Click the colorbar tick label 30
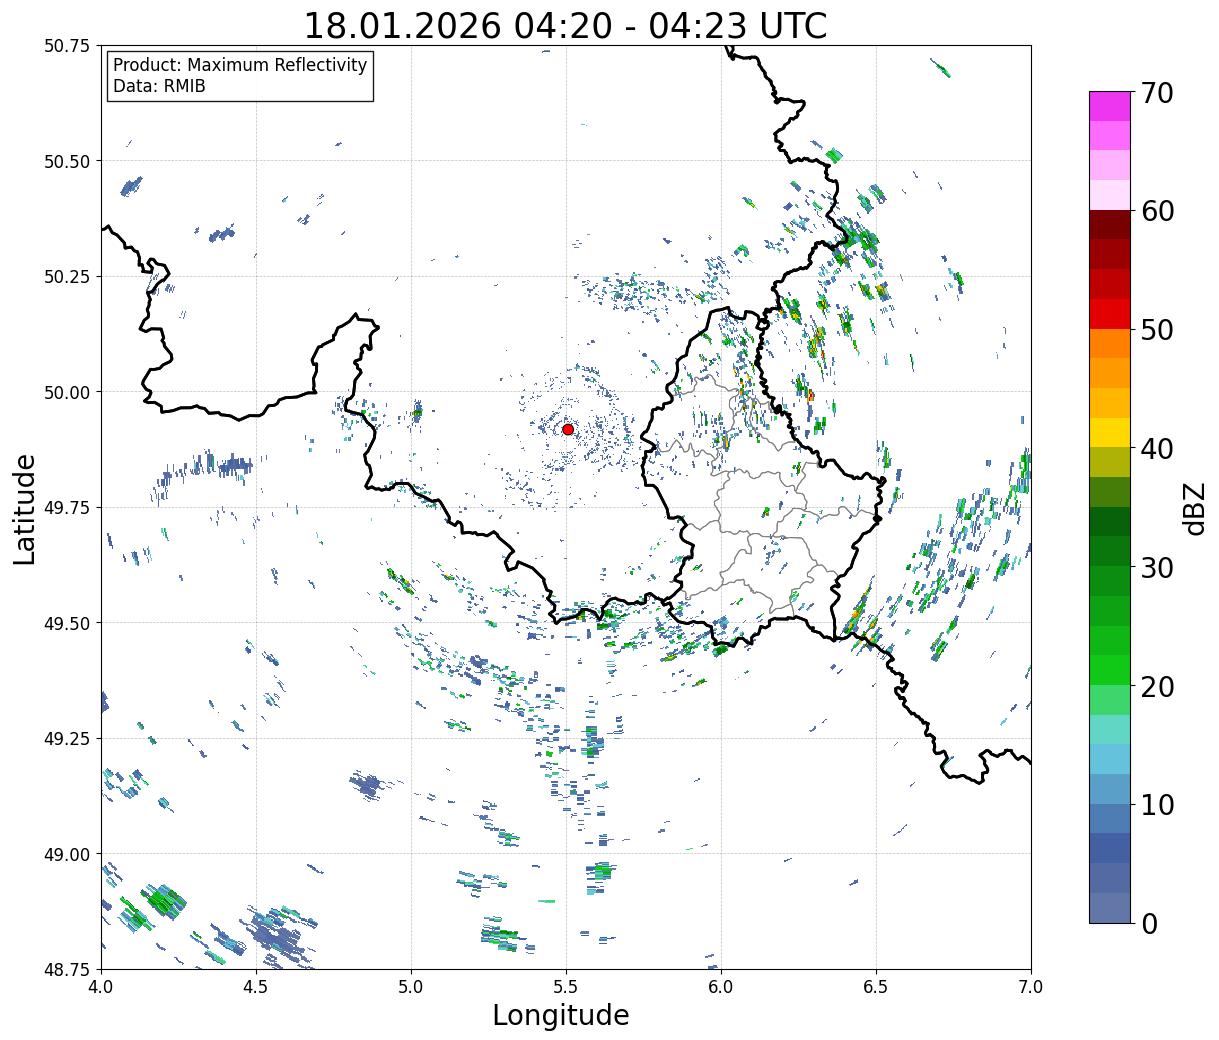1219x1040 pixels. click(1157, 568)
